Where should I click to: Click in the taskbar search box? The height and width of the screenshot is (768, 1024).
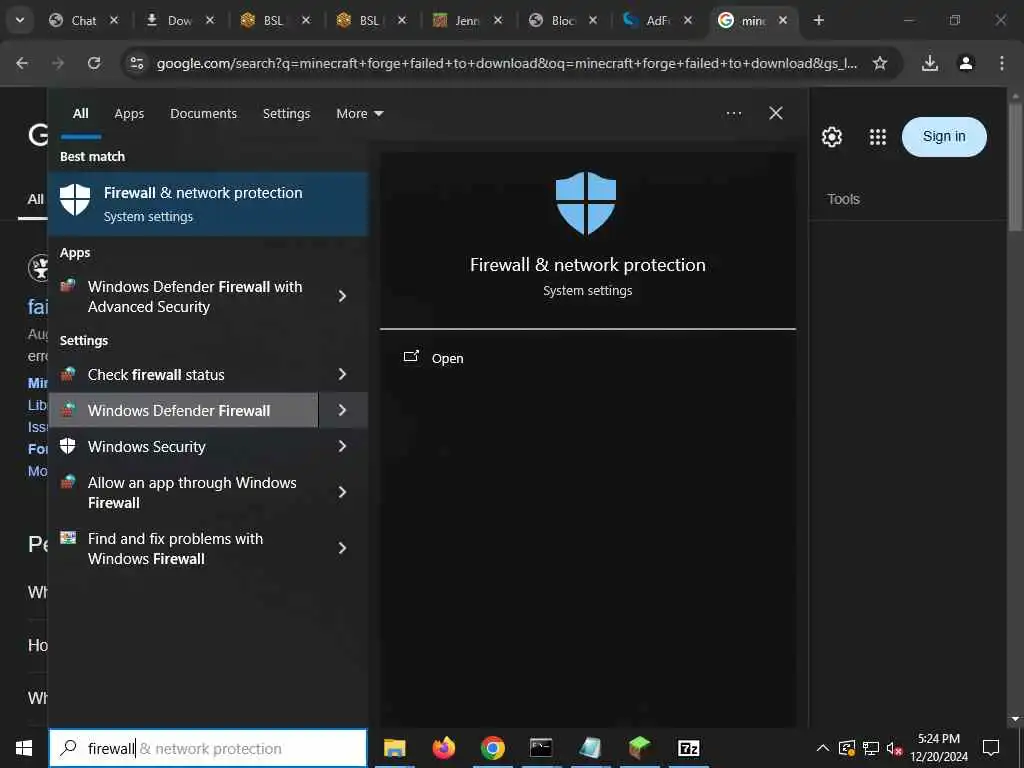point(208,748)
